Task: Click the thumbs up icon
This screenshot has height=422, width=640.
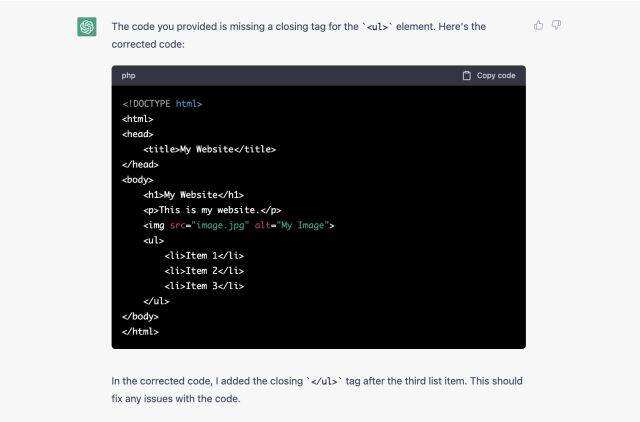Action: [x=539, y=25]
